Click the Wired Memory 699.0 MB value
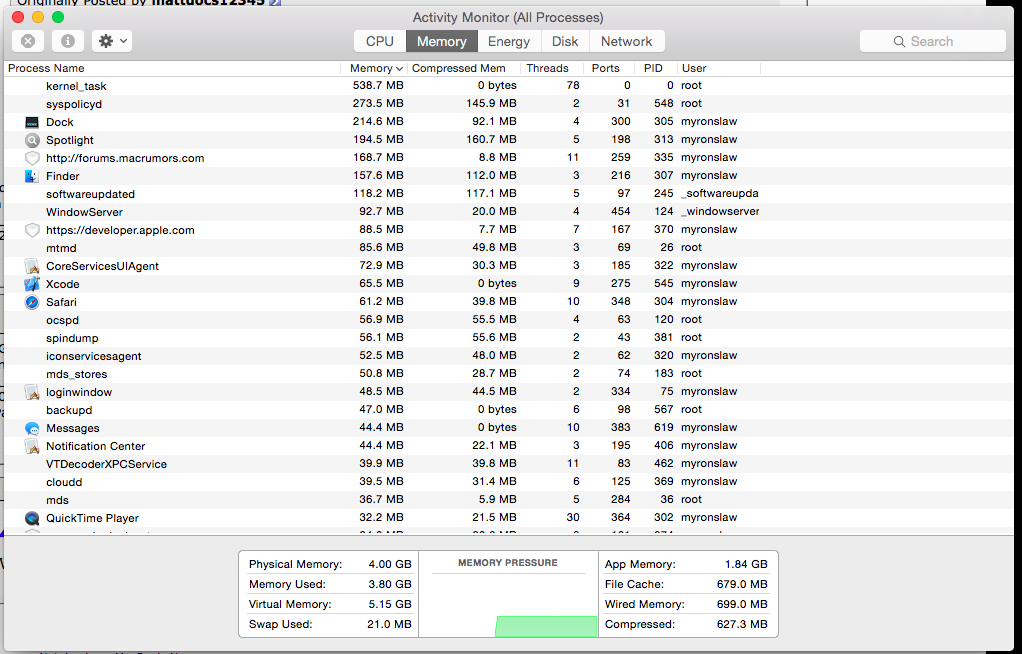Screen dimensions: 1022x654 pos(742,604)
